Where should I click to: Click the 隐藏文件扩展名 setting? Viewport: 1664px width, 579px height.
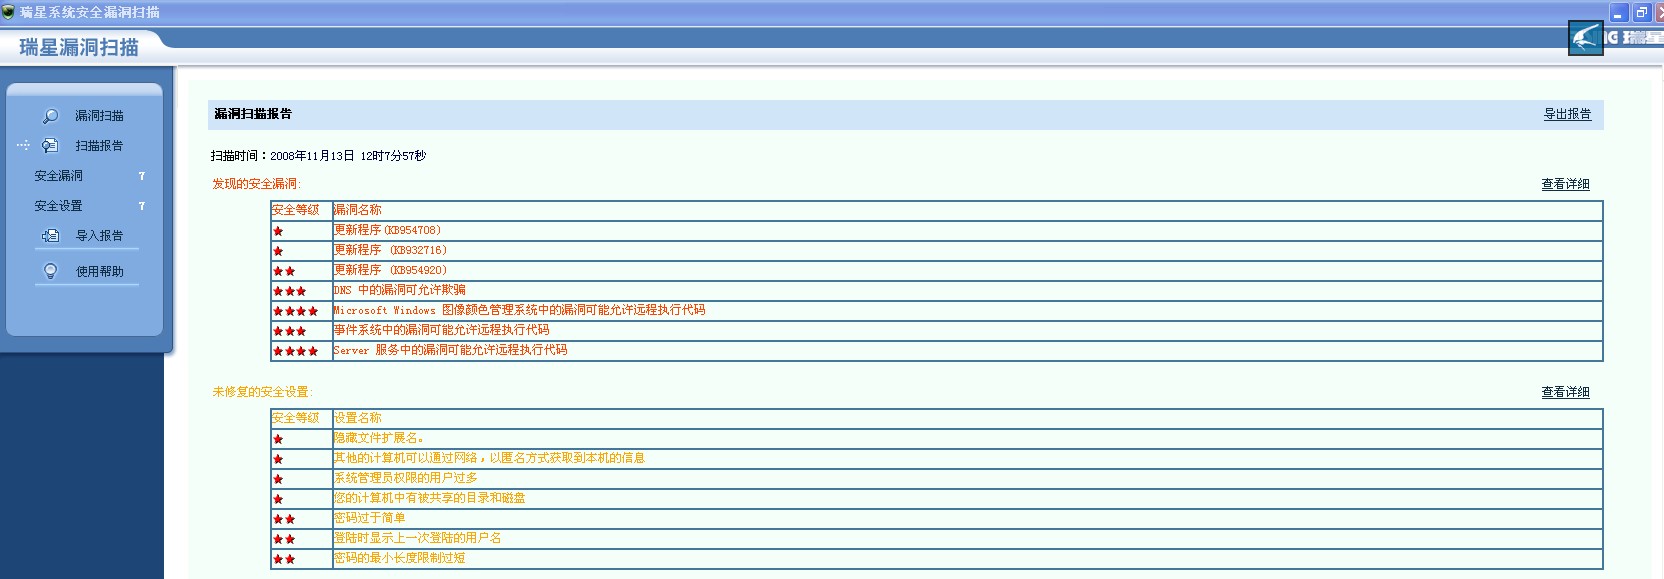coord(379,438)
